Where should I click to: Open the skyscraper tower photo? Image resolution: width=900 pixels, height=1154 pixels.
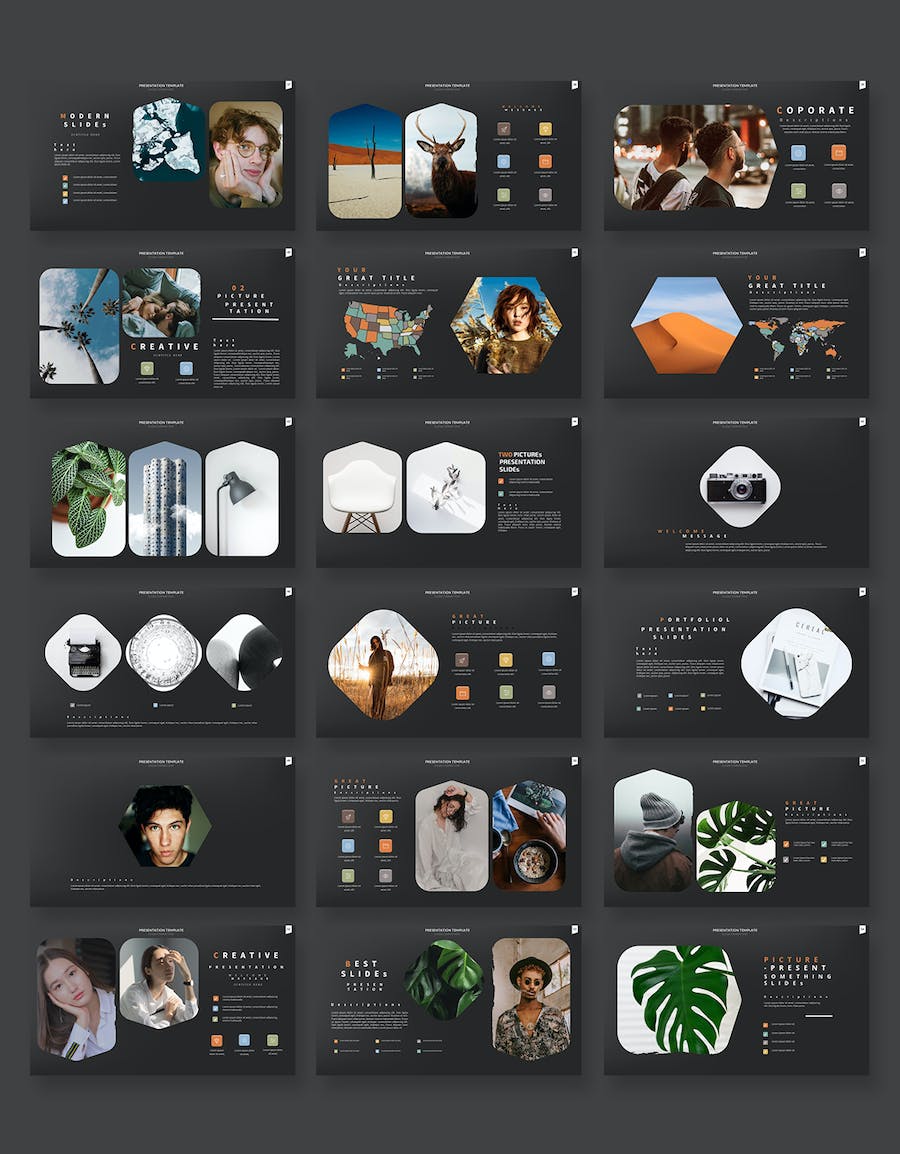click(x=165, y=498)
